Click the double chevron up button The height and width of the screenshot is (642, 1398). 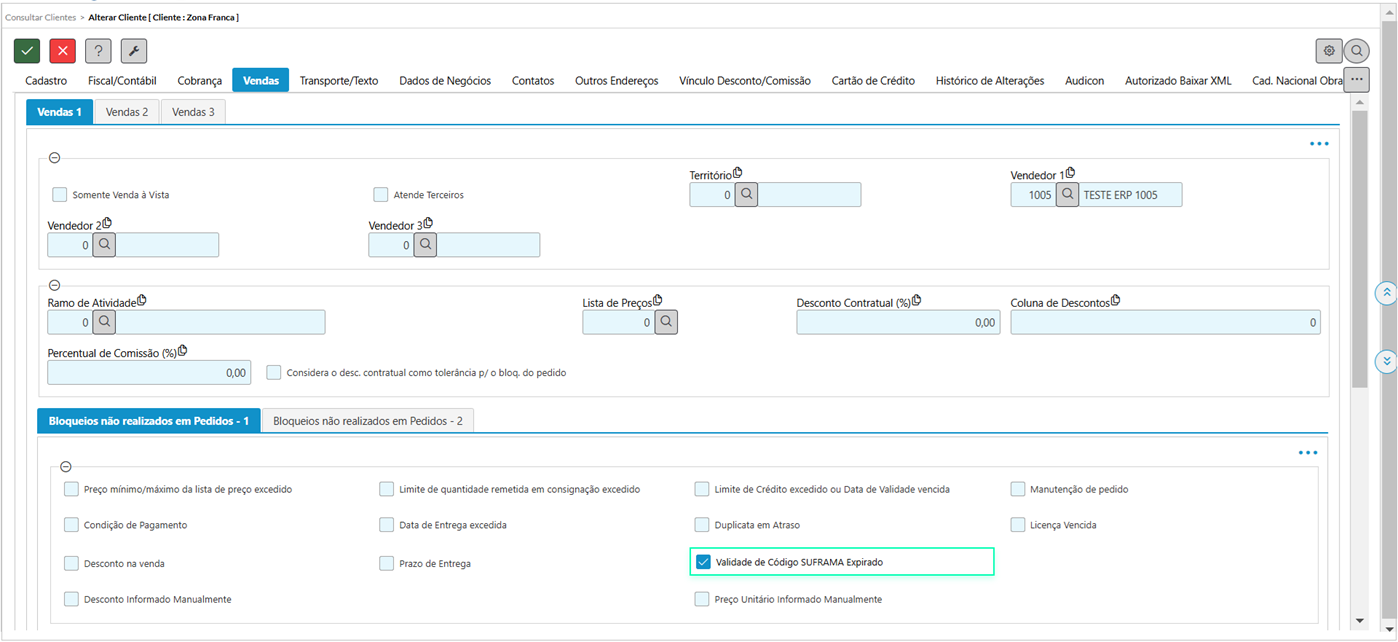1386,293
